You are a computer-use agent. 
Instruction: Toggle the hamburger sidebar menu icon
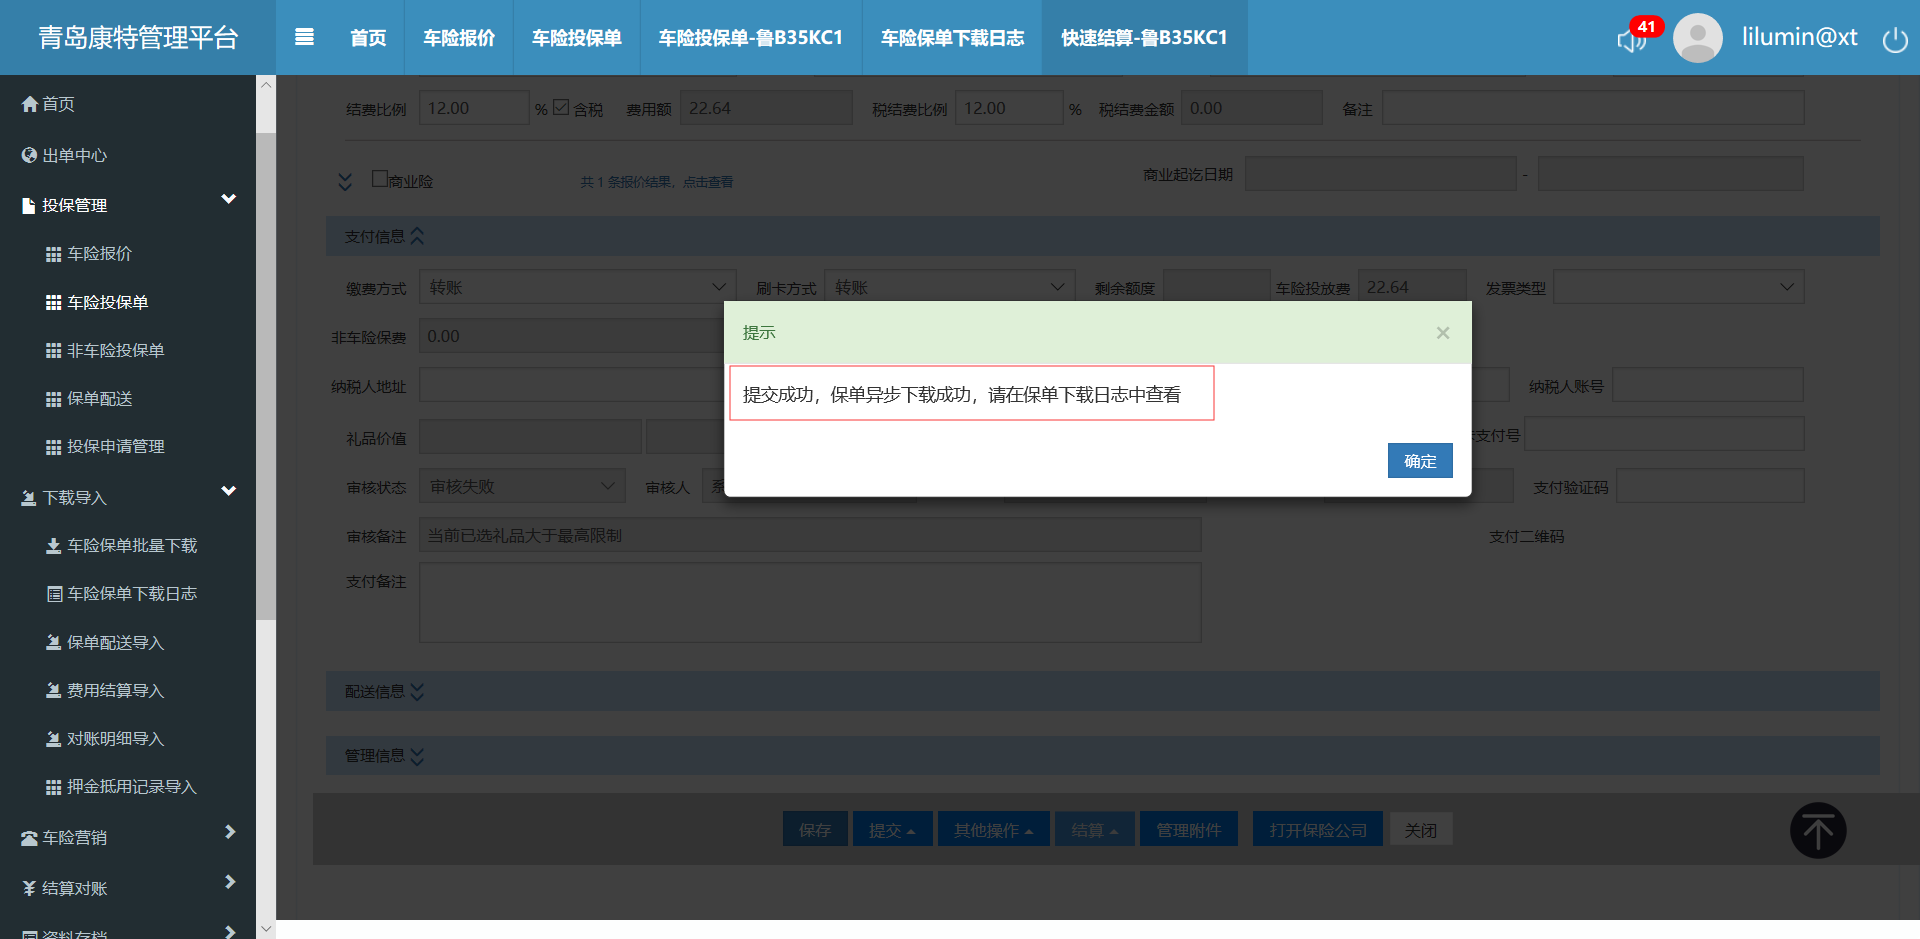pyautogui.click(x=305, y=37)
